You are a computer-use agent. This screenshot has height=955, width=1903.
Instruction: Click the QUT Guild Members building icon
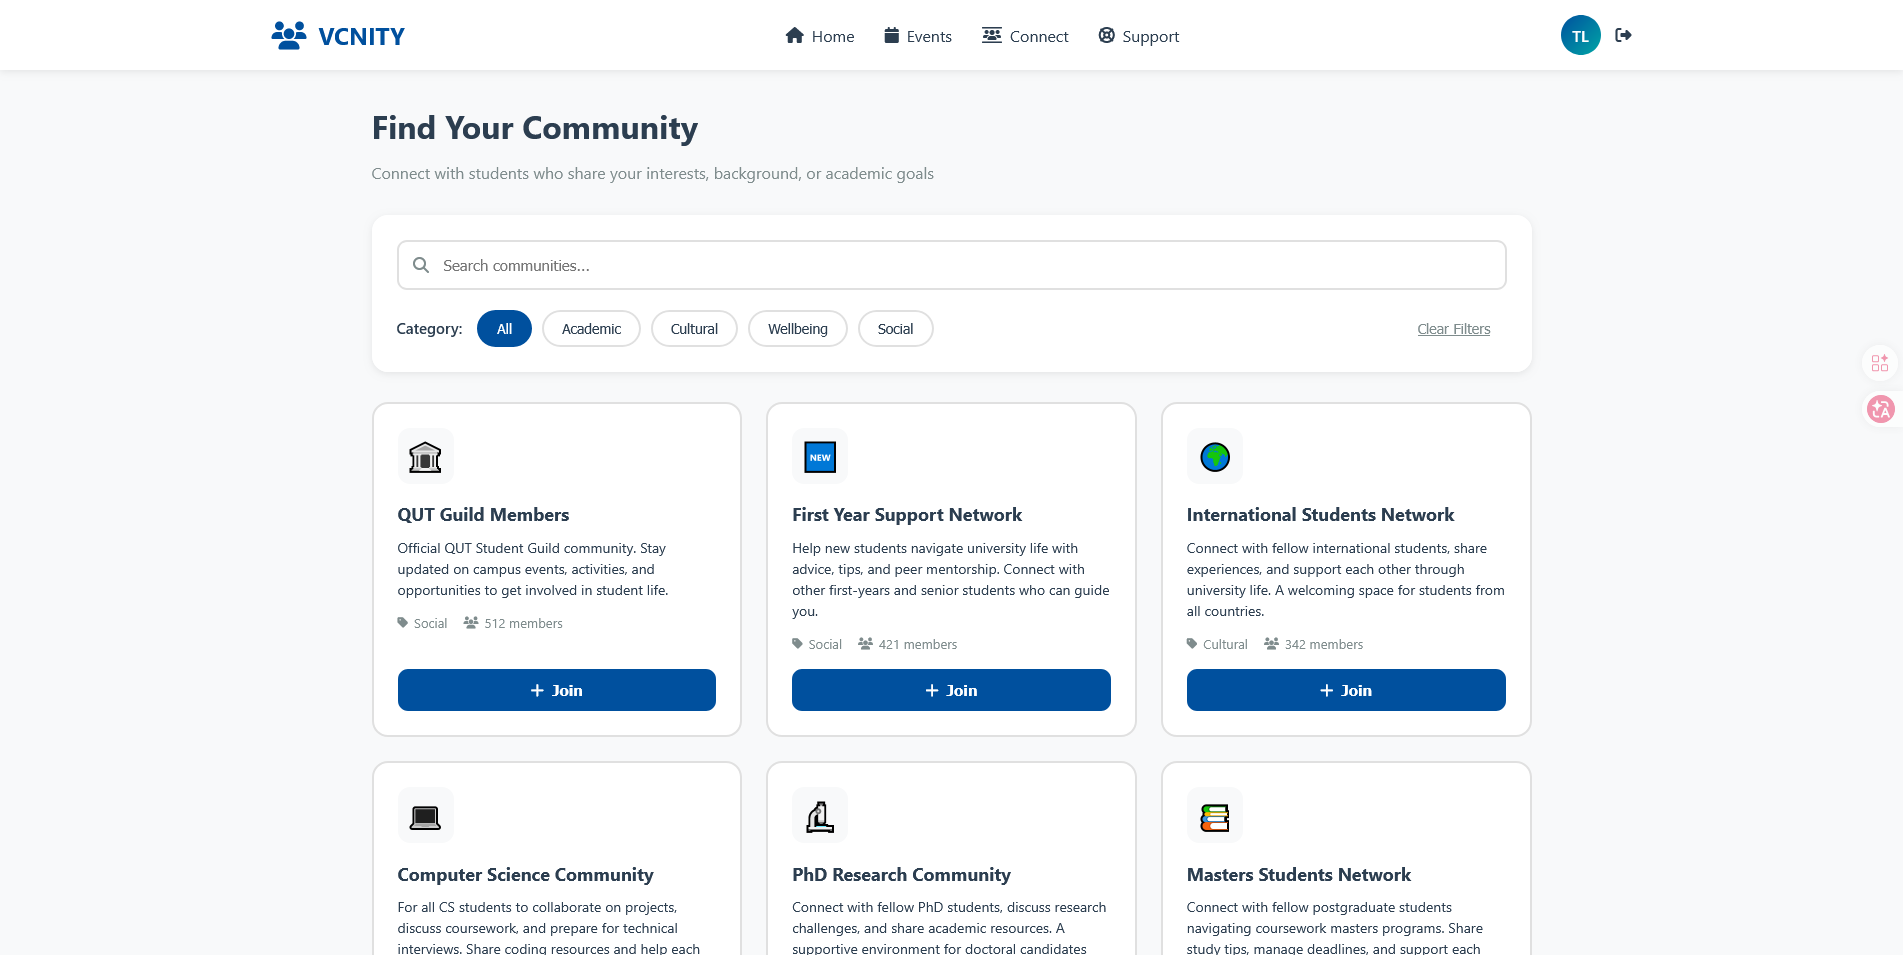point(425,457)
